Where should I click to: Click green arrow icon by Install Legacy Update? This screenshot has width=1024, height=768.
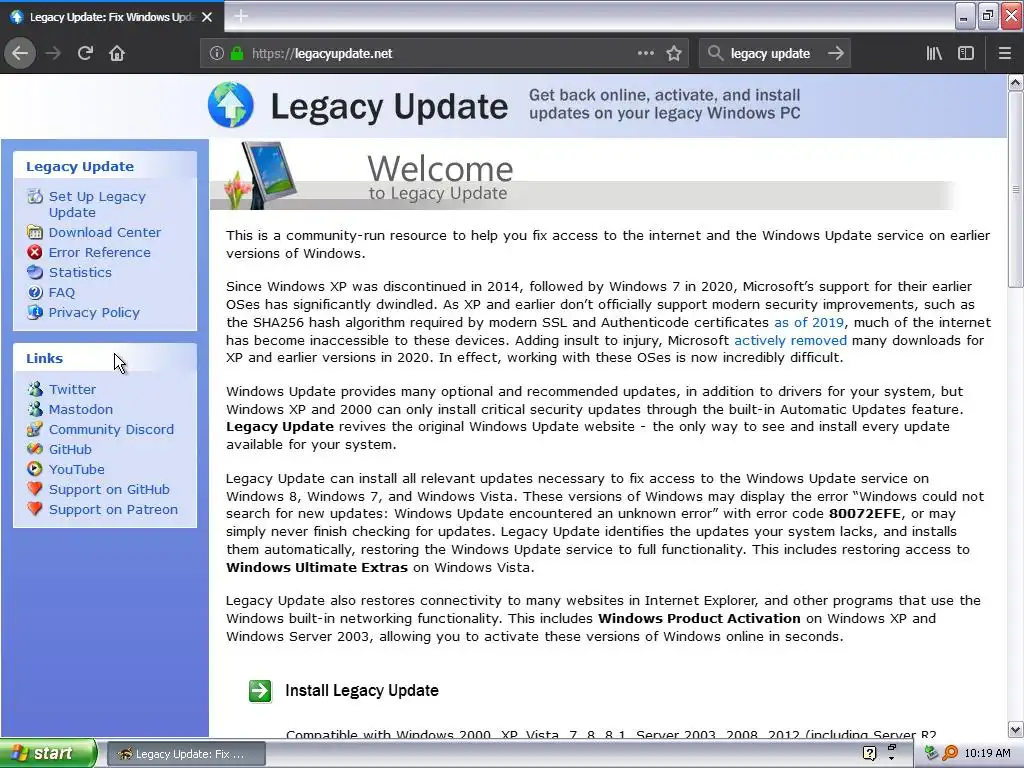coord(260,691)
